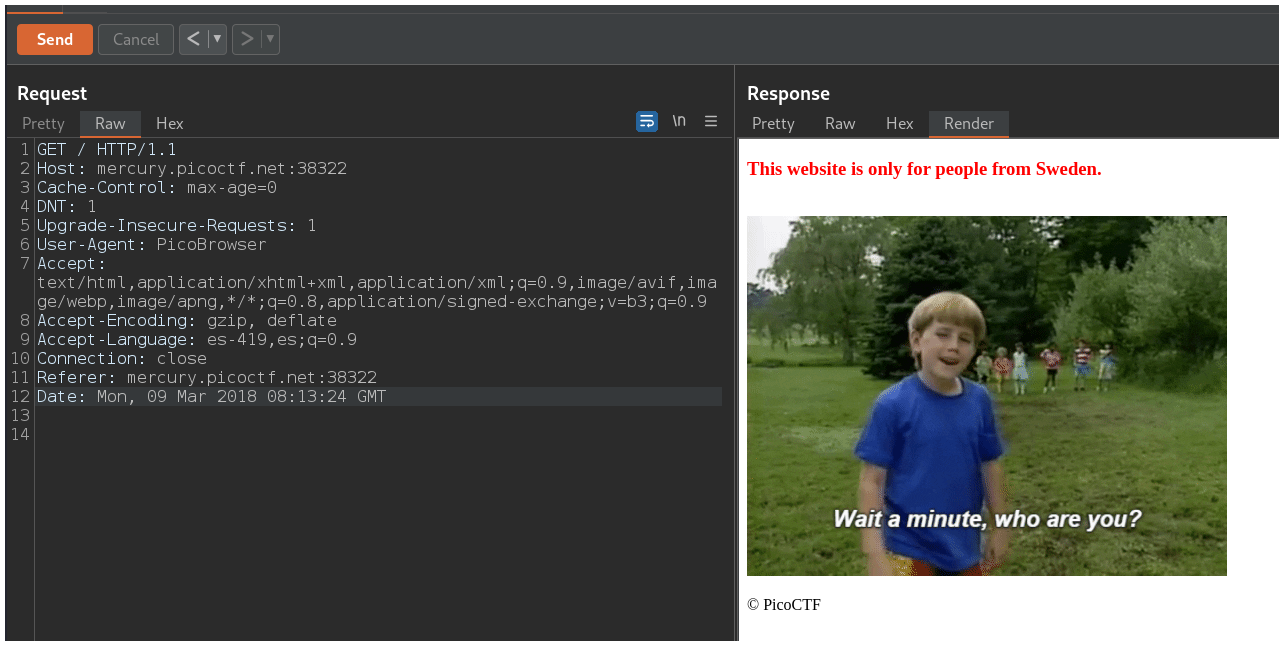The height and width of the screenshot is (646, 1284).
Task: Open the Response Pretty tab
Action: coord(773,123)
